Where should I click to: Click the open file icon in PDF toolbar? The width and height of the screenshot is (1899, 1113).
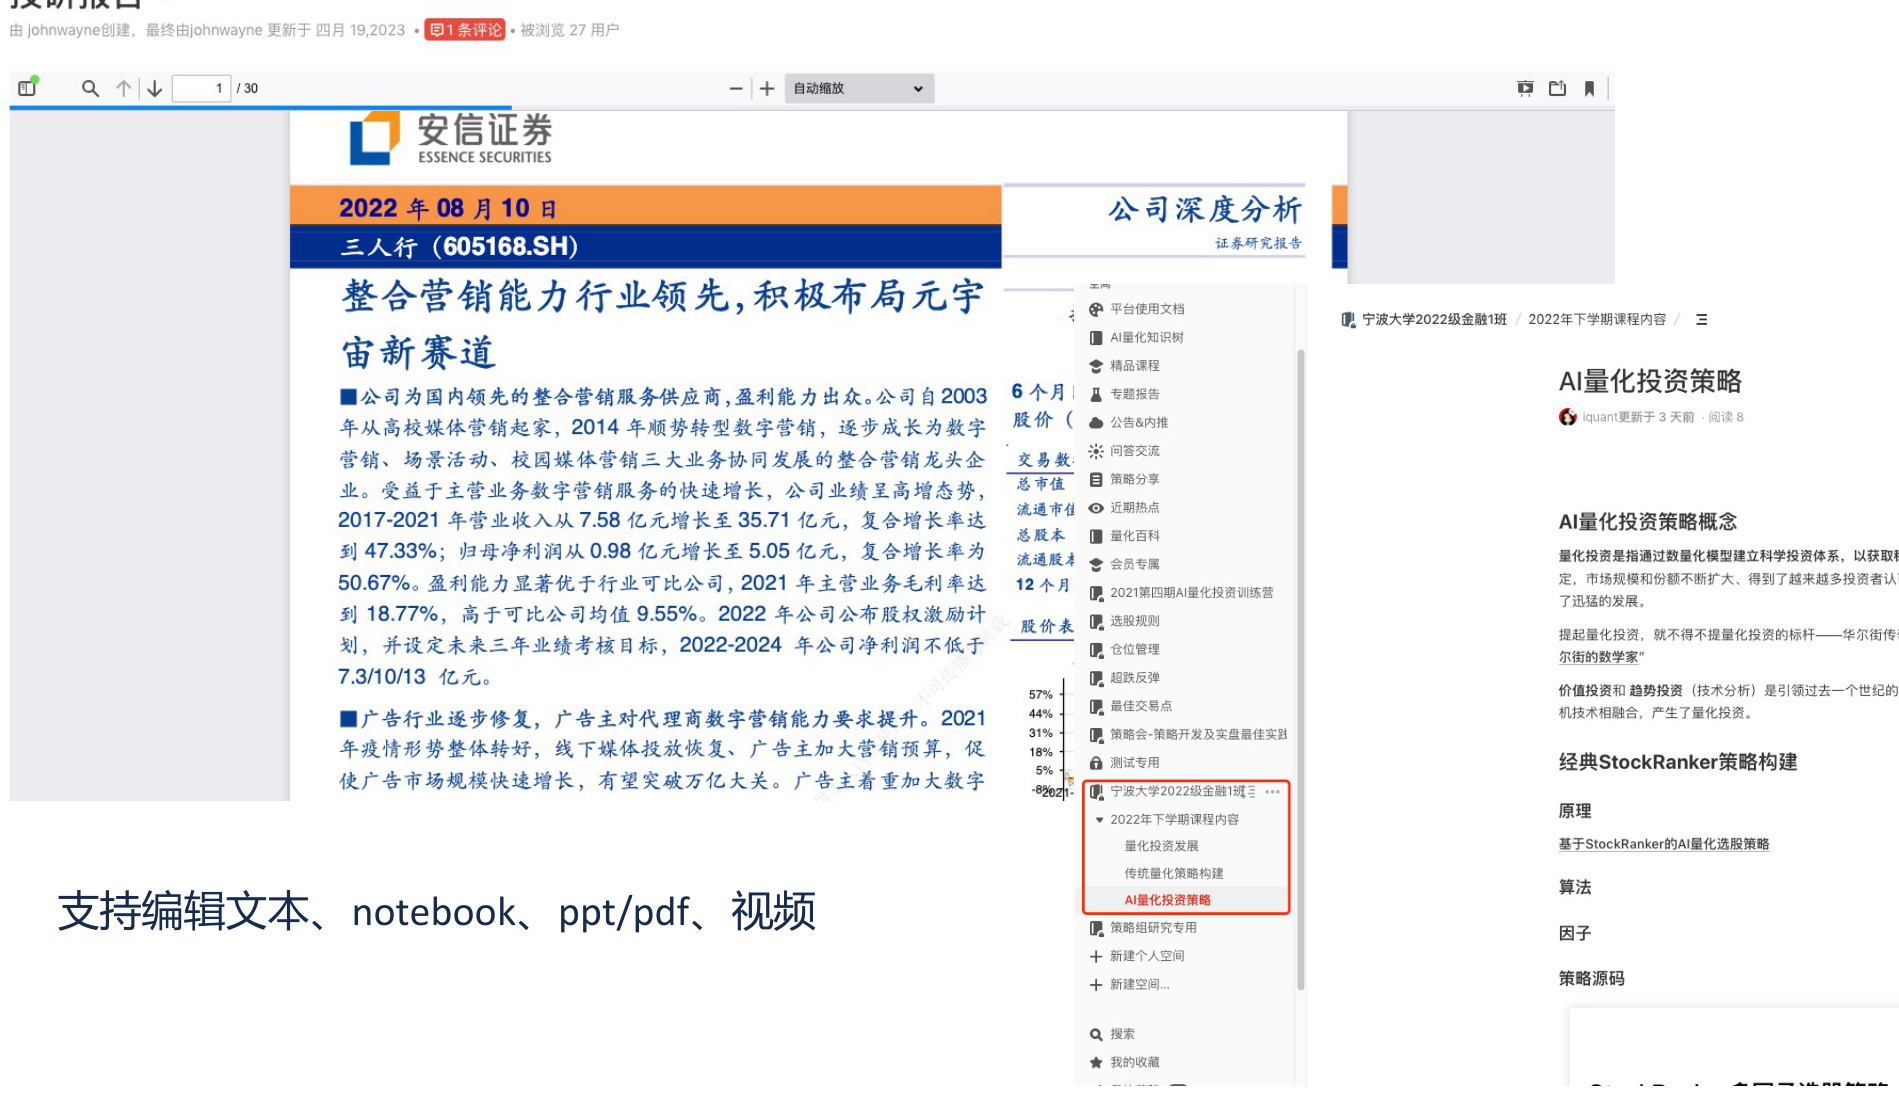[x=1557, y=88]
